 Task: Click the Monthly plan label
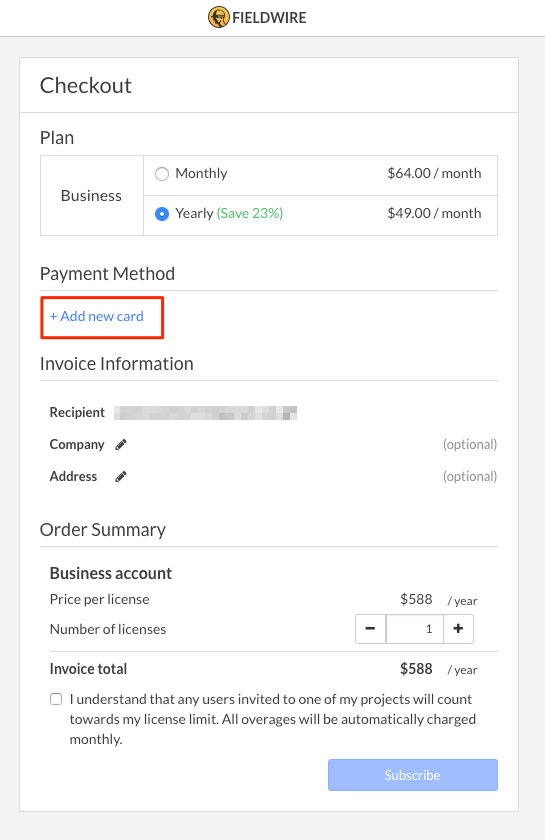click(x=201, y=173)
